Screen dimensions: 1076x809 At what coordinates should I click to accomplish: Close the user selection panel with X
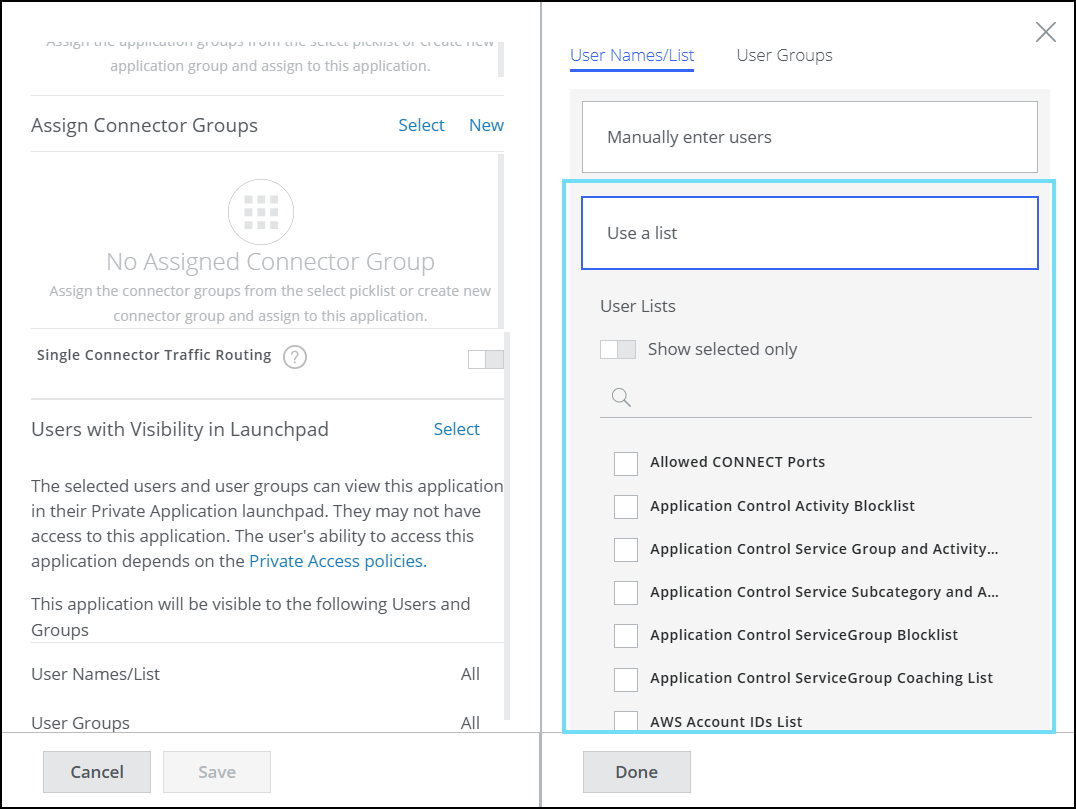1045,32
